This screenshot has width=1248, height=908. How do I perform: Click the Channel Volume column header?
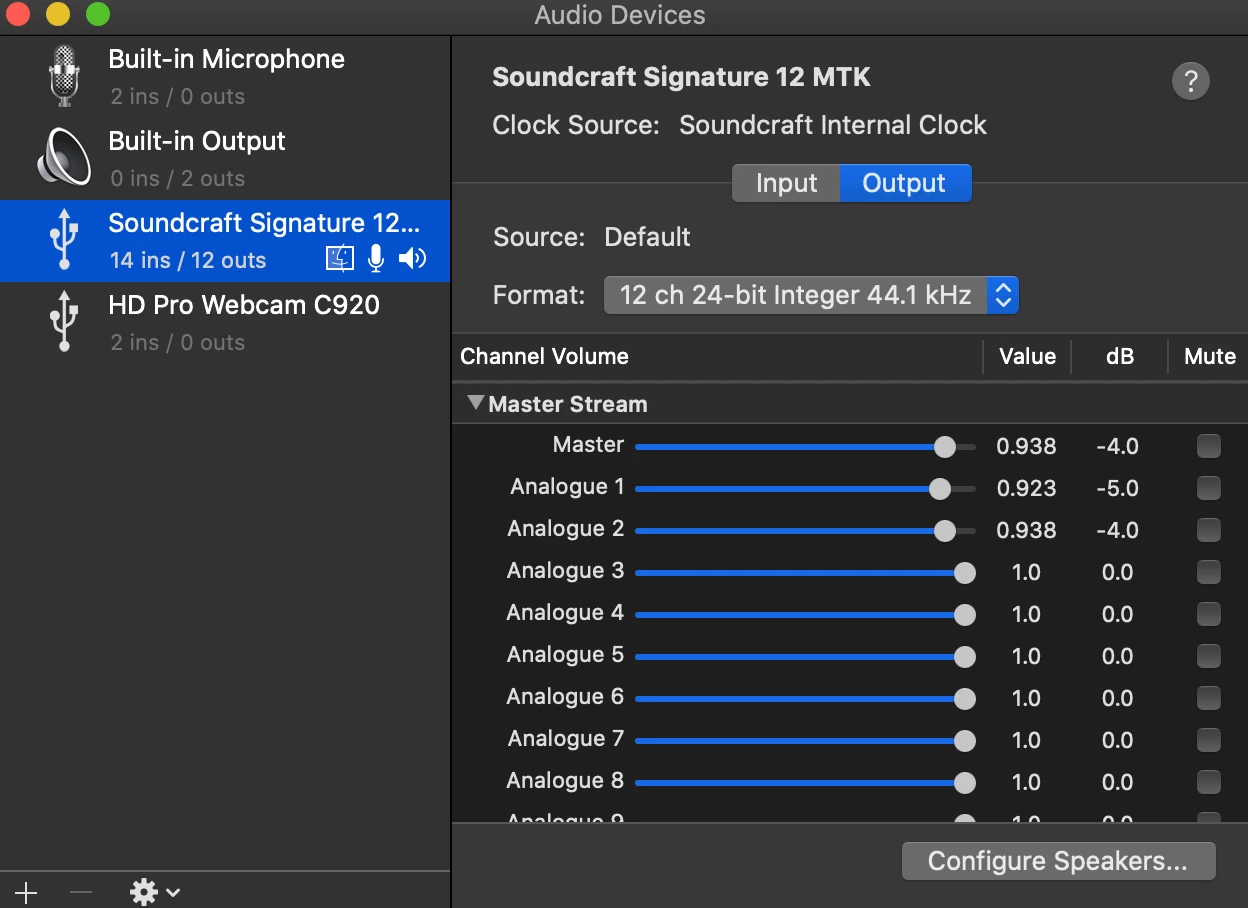(544, 356)
